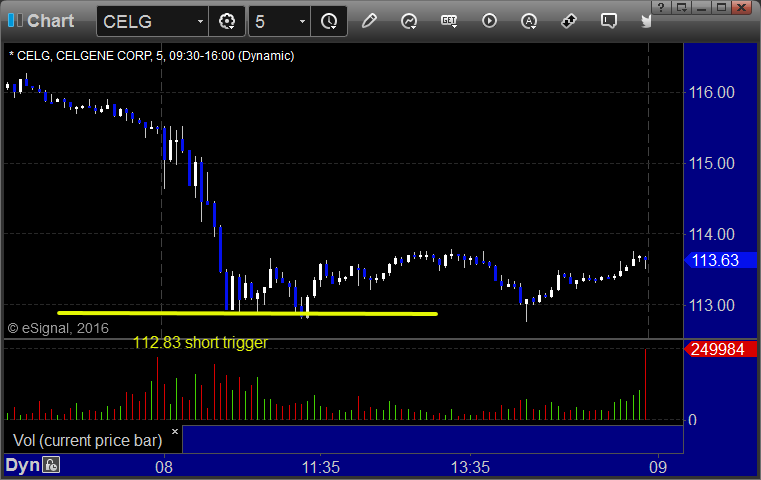Click the 09 date axis label

[658, 467]
